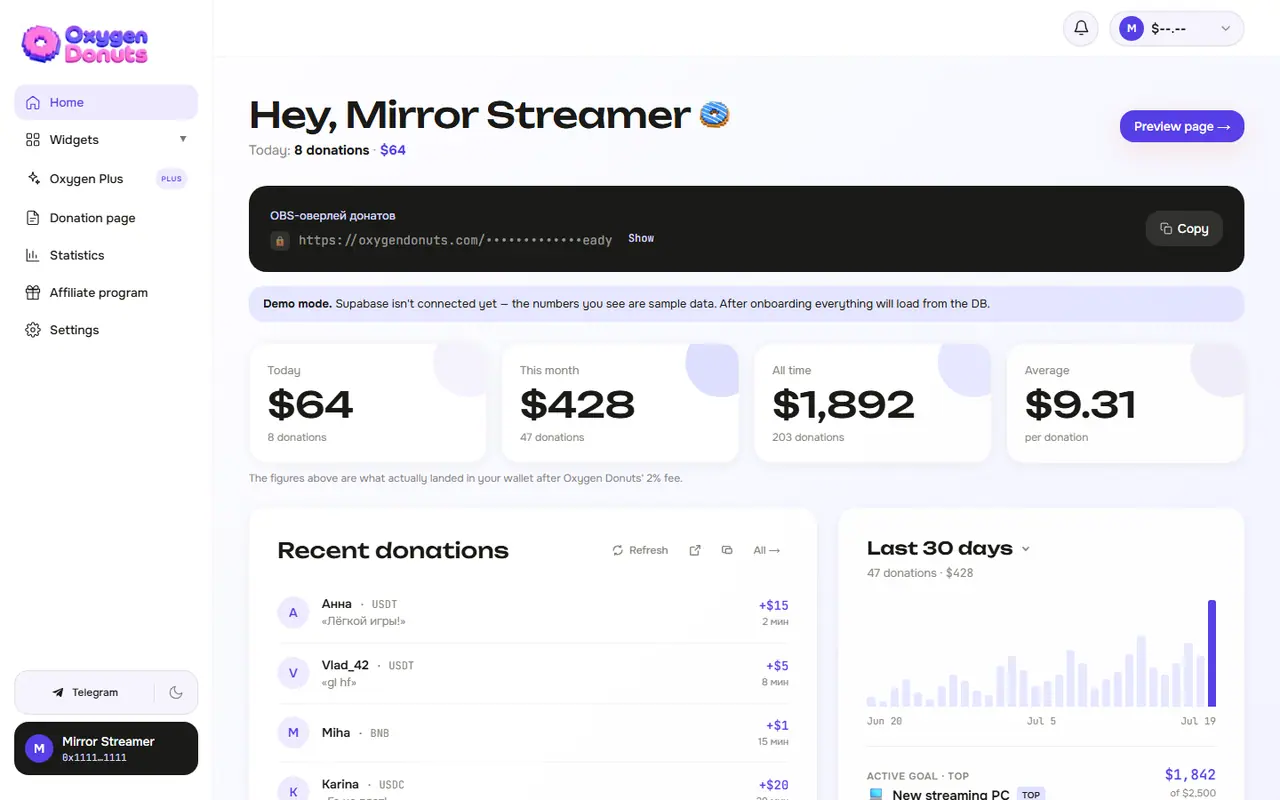Click the Preview page button

tap(1182, 126)
